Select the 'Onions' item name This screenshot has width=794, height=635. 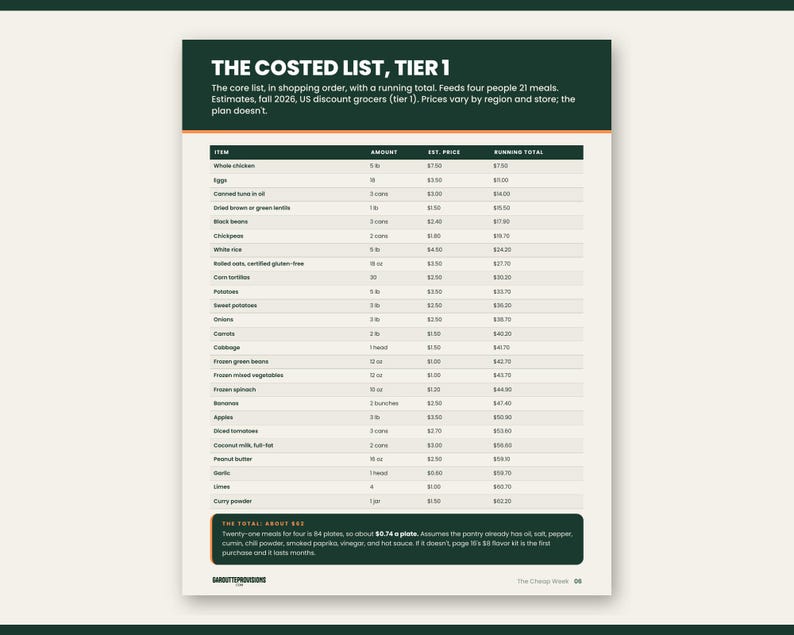(x=223, y=320)
